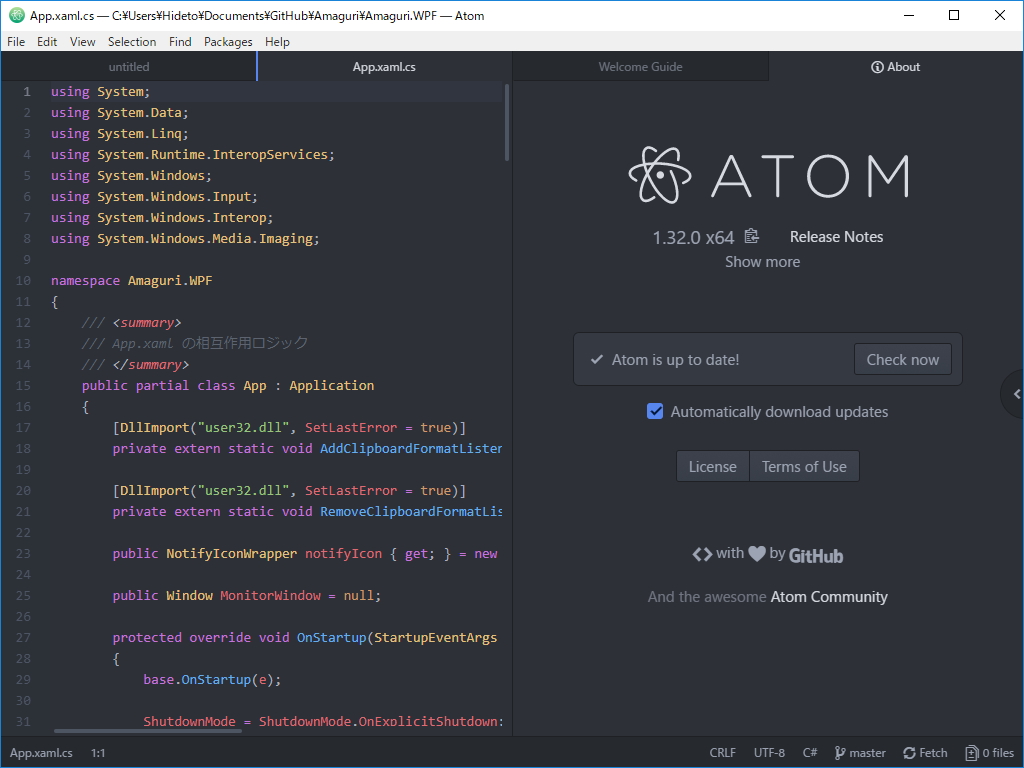Open the Packages menu

pyautogui.click(x=228, y=41)
